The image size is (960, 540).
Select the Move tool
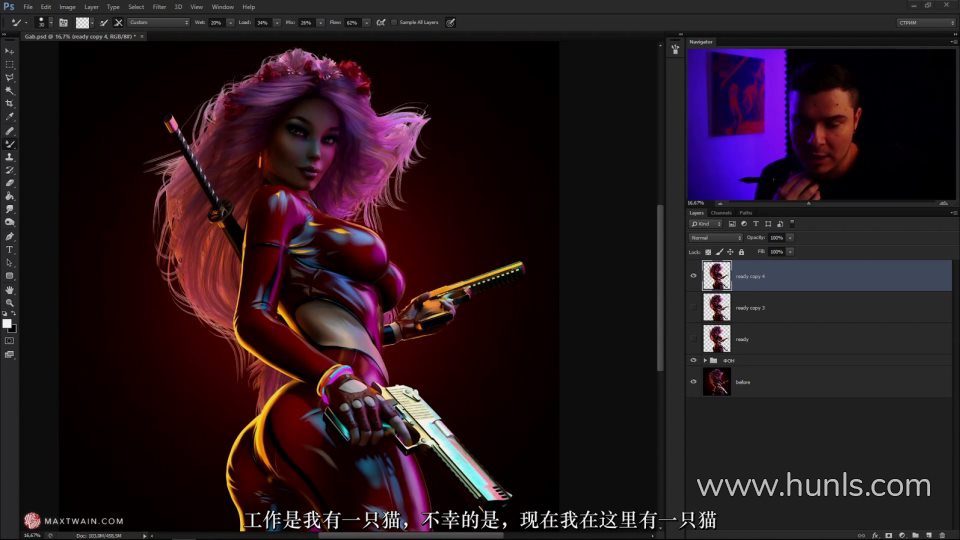[x=9, y=51]
